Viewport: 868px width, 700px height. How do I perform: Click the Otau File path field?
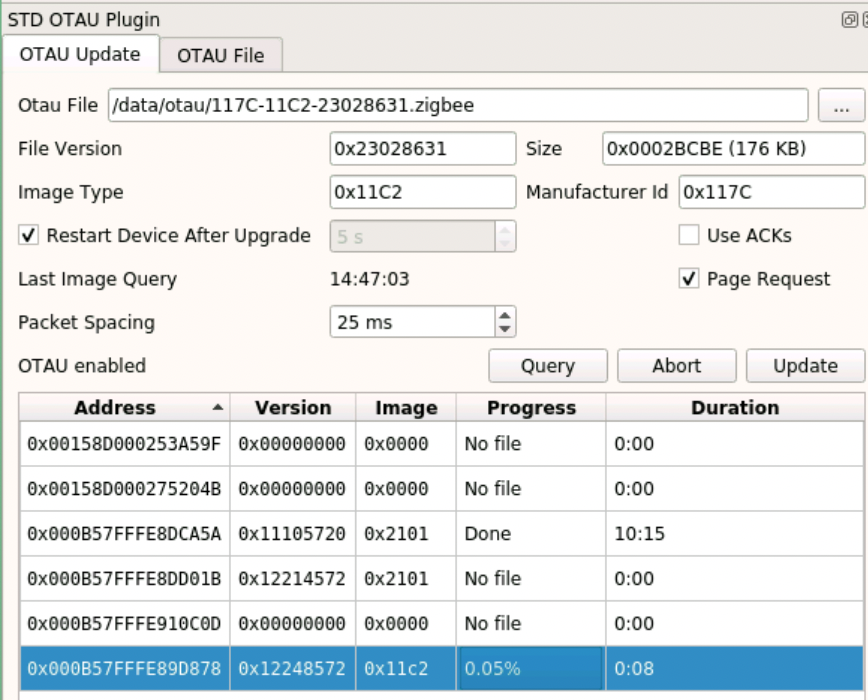[x=458, y=105]
